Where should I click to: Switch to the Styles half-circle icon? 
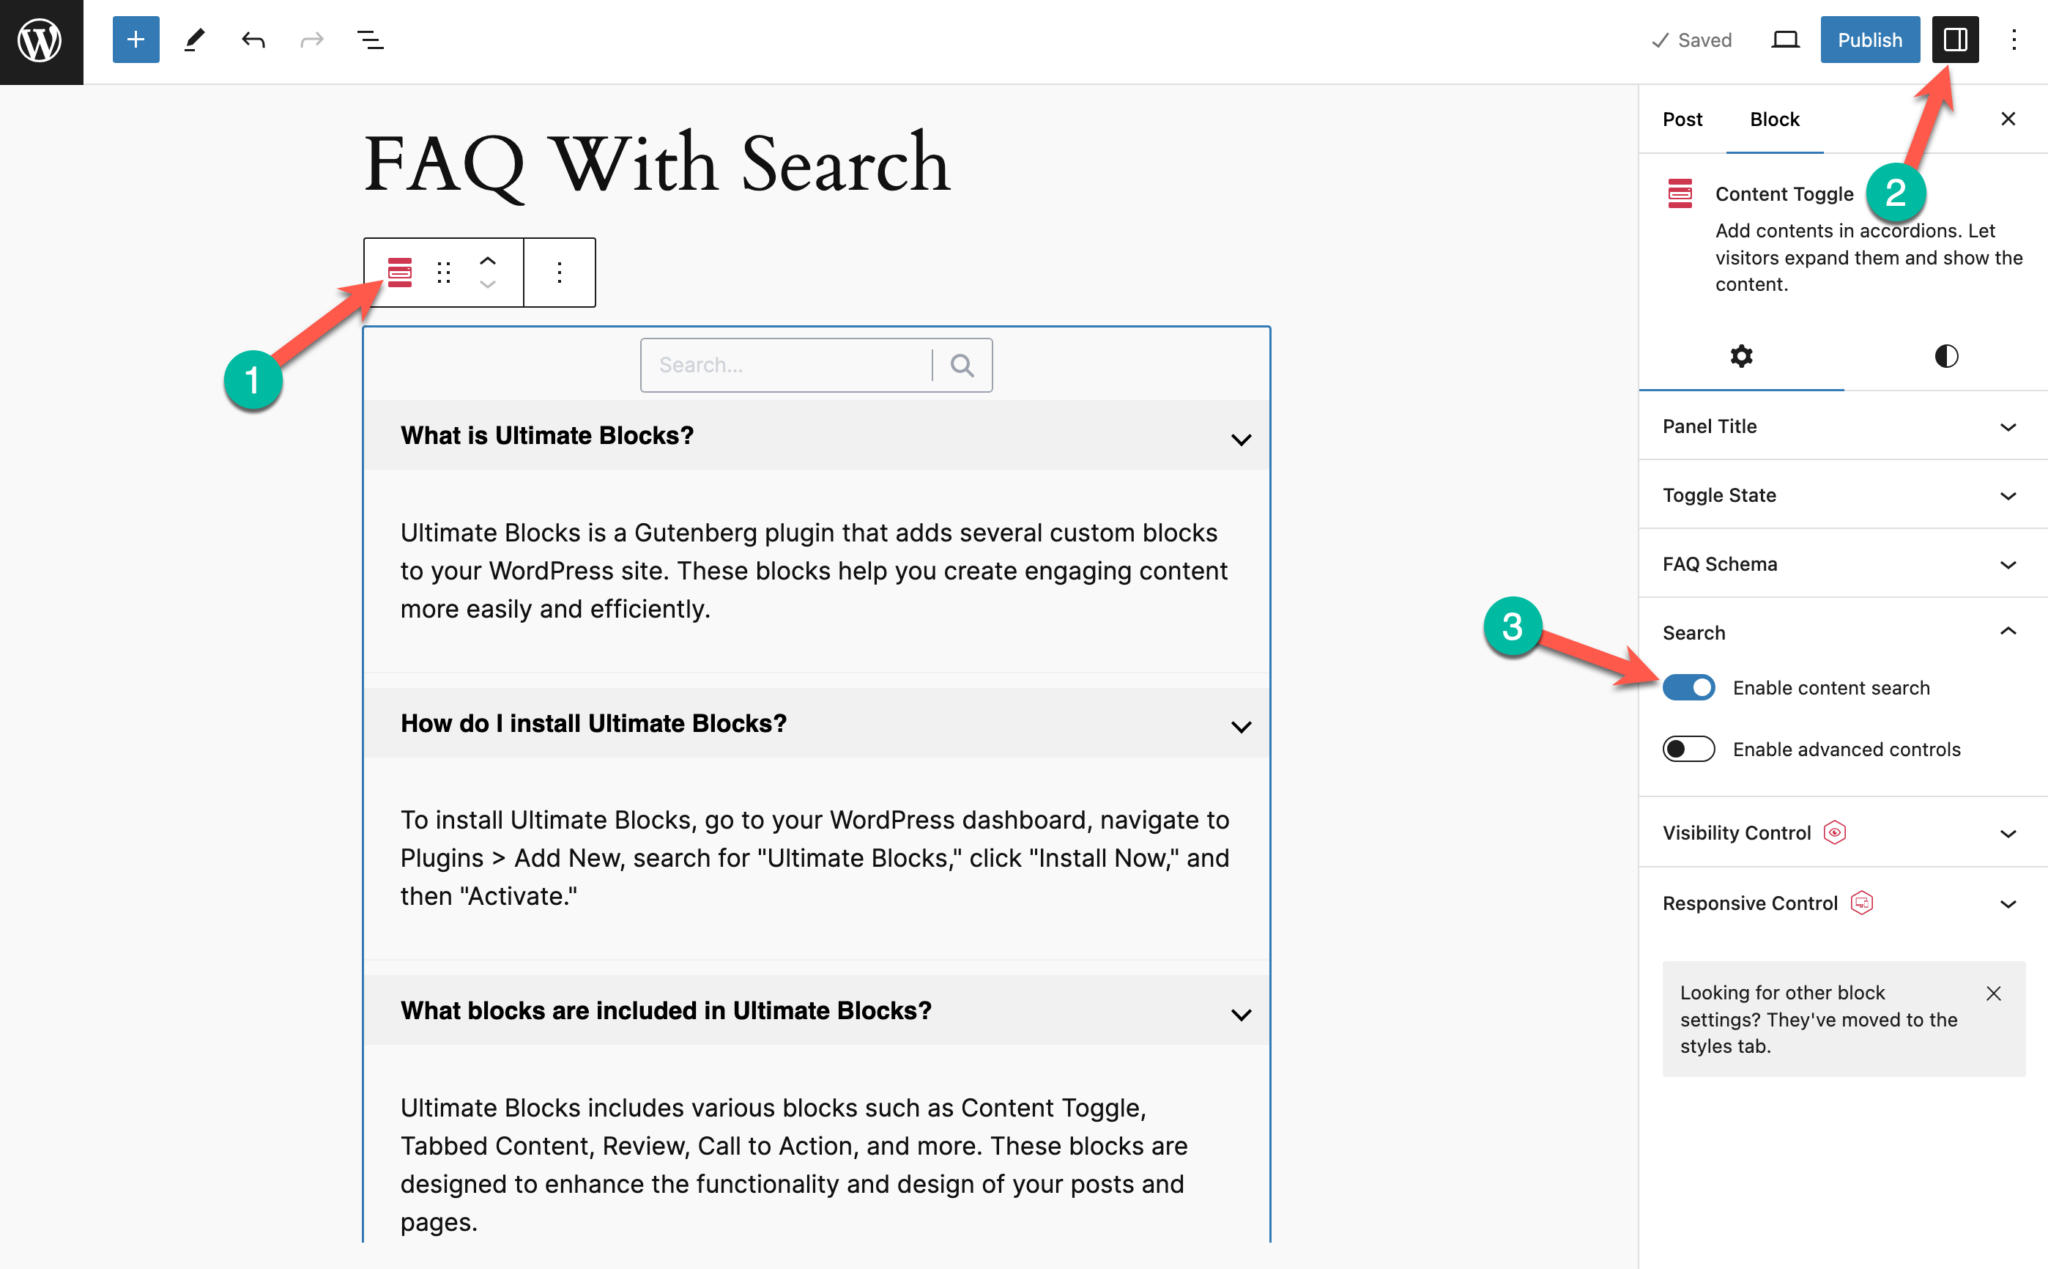pos(1945,356)
